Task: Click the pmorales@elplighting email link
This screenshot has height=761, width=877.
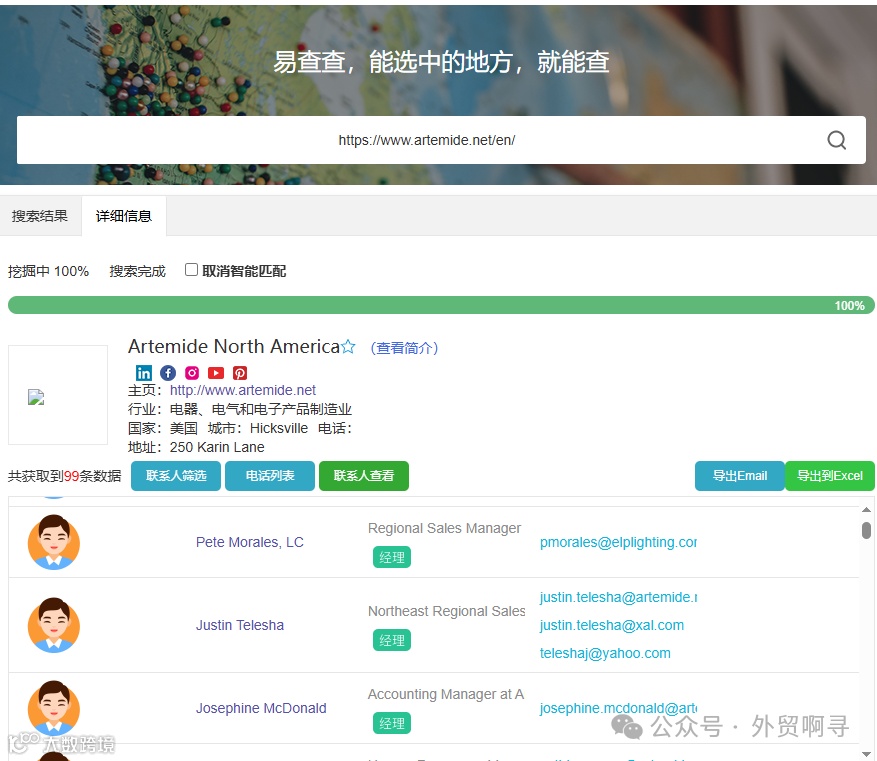Action: click(x=618, y=542)
